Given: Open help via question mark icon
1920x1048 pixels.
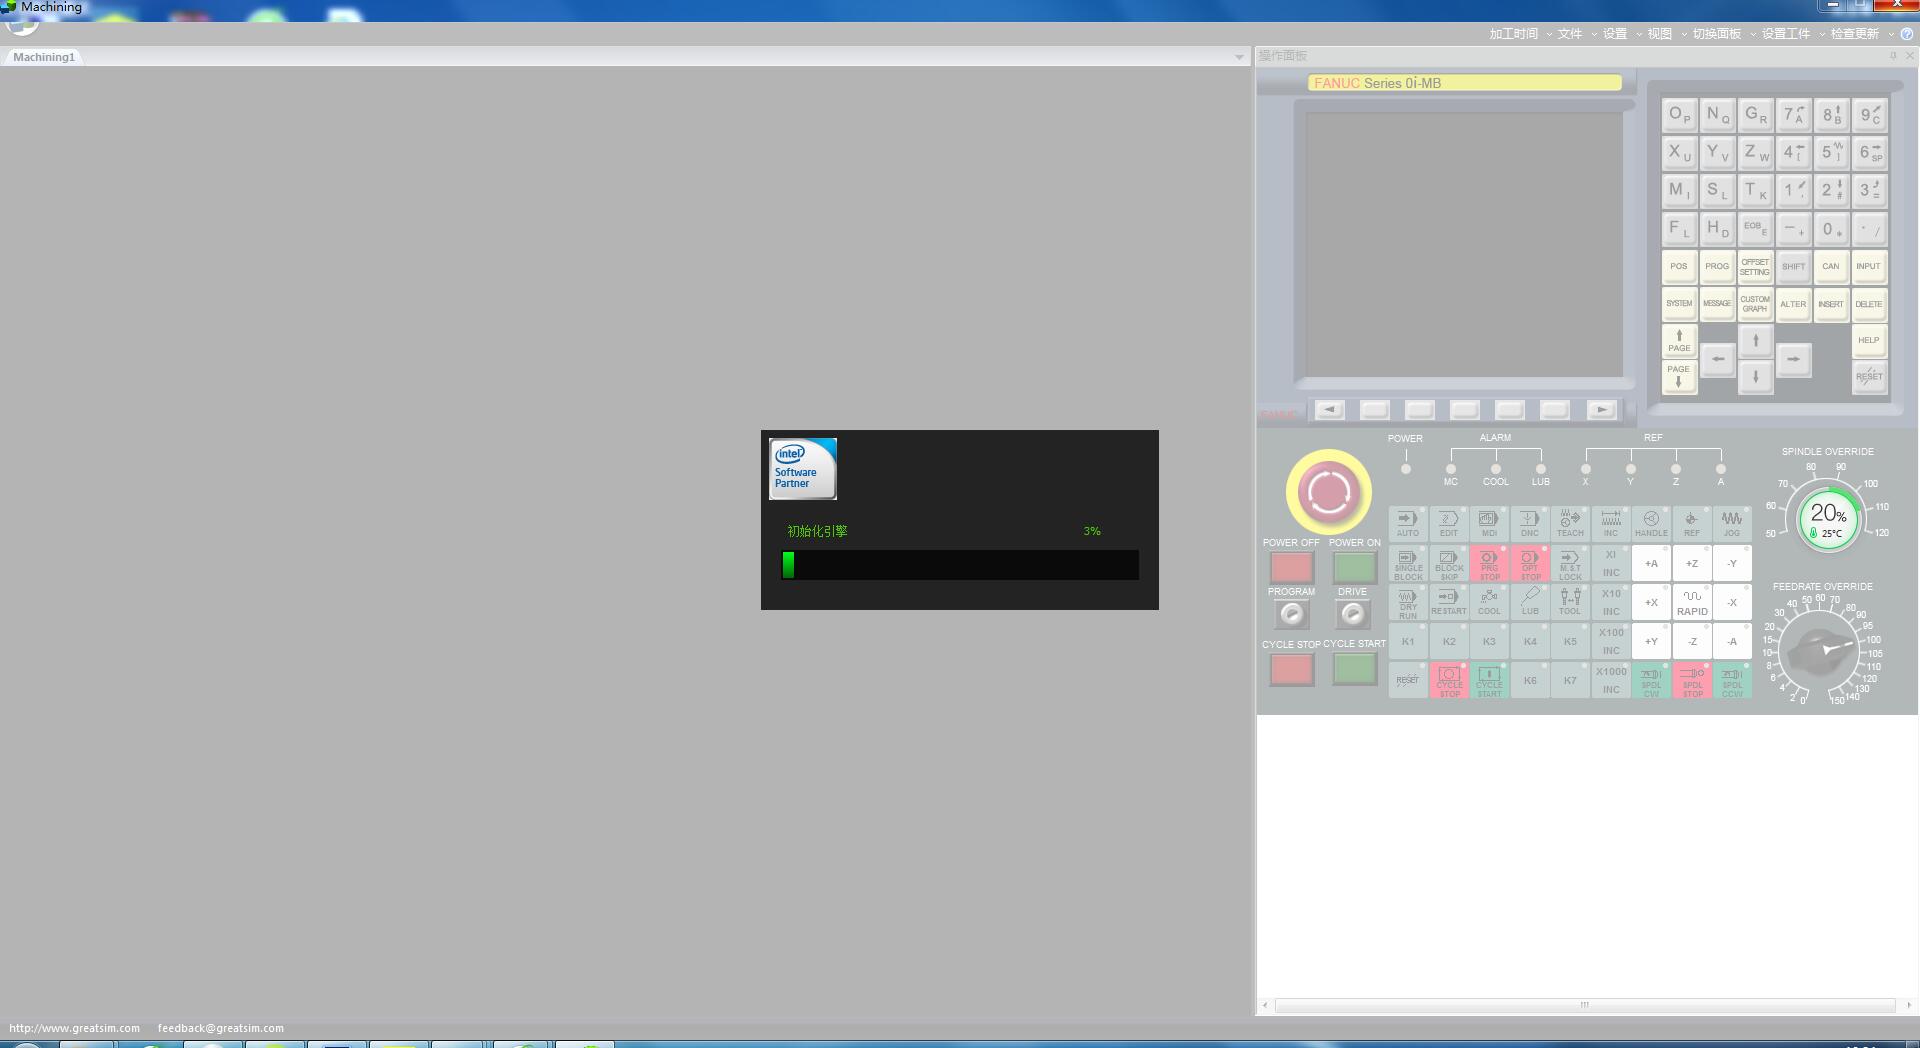Looking at the screenshot, I should [1906, 34].
